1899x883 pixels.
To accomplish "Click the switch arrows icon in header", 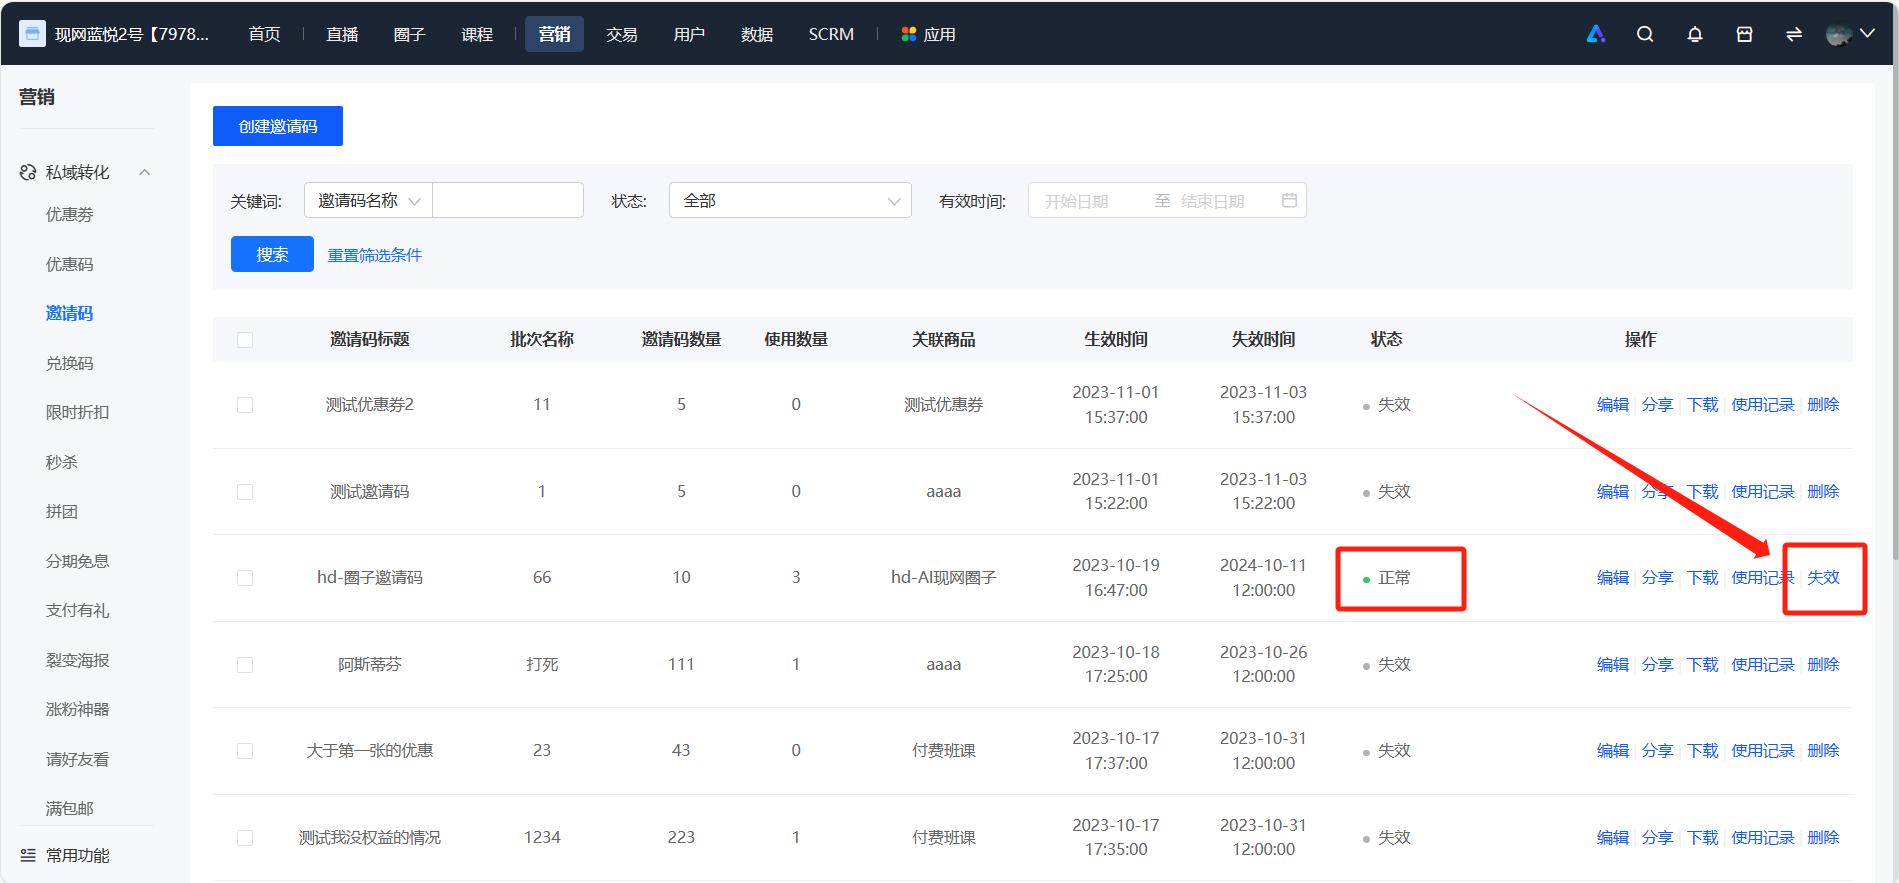I will click(1794, 34).
